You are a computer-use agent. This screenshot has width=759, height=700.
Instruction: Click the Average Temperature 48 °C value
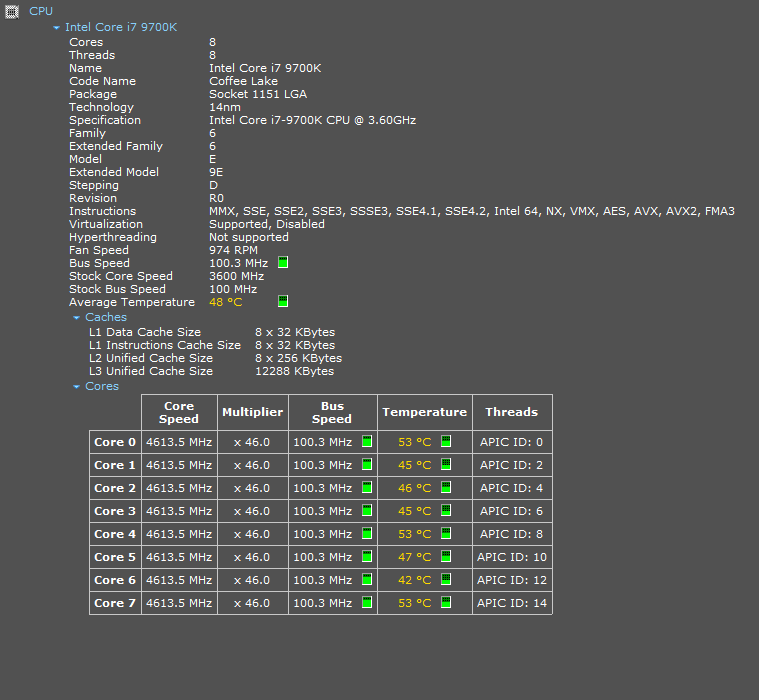226,302
